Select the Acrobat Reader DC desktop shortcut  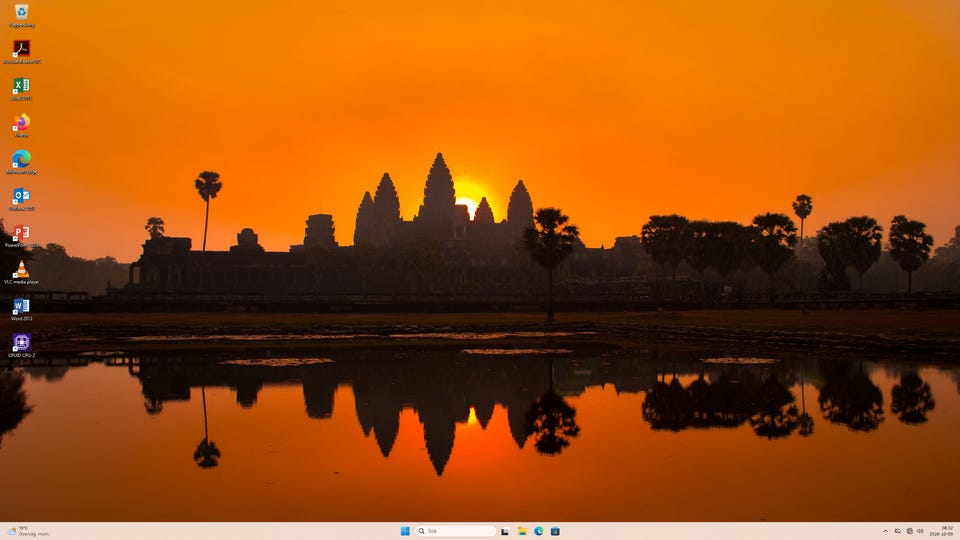point(21,51)
